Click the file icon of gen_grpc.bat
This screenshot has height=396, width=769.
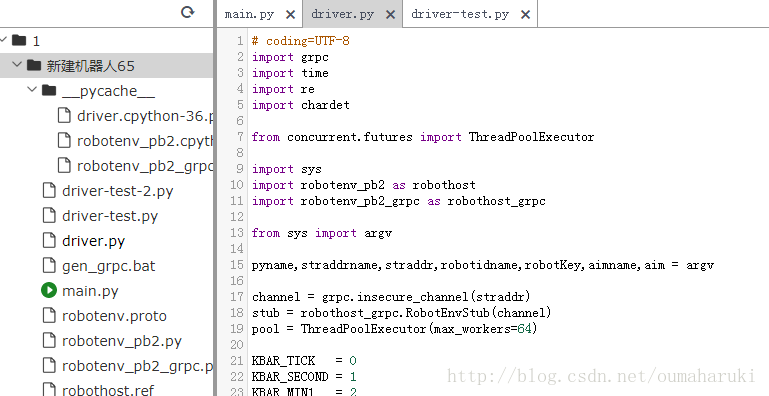click(49, 265)
